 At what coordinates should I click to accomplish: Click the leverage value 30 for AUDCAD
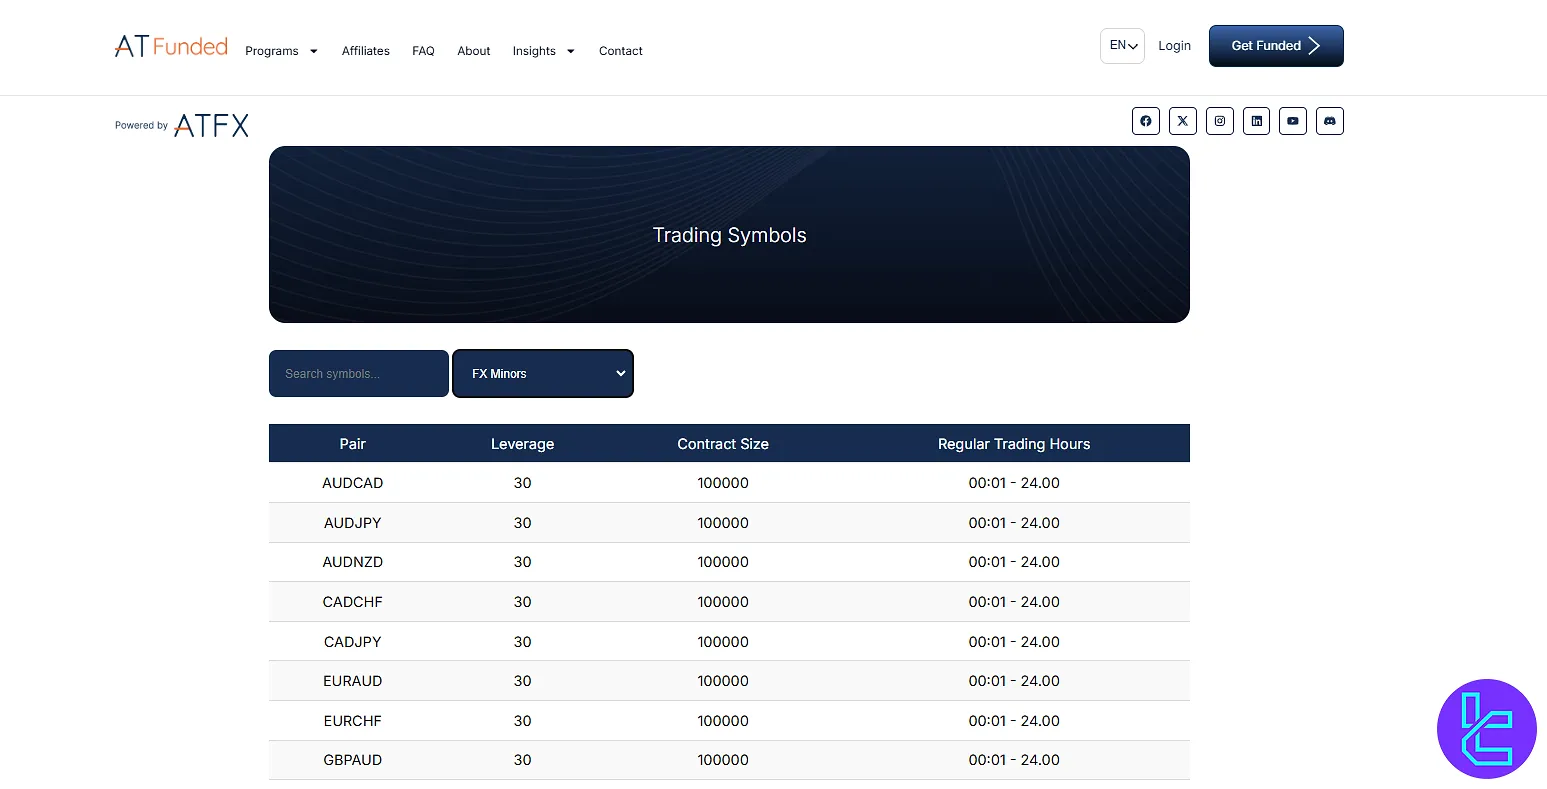[x=523, y=483]
